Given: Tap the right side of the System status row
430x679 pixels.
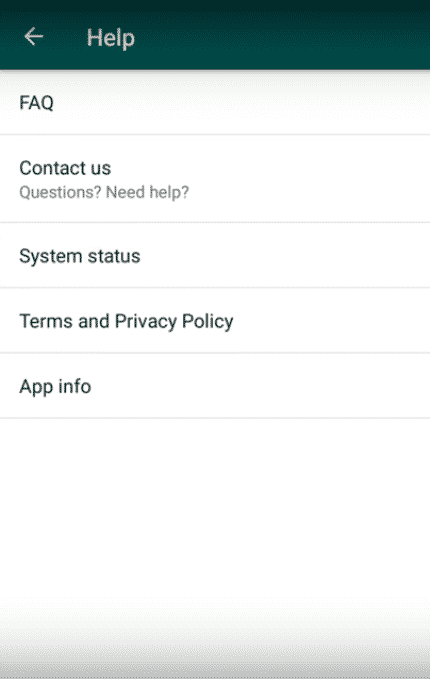Looking at the screenshot, I should [x=368, y=255].
